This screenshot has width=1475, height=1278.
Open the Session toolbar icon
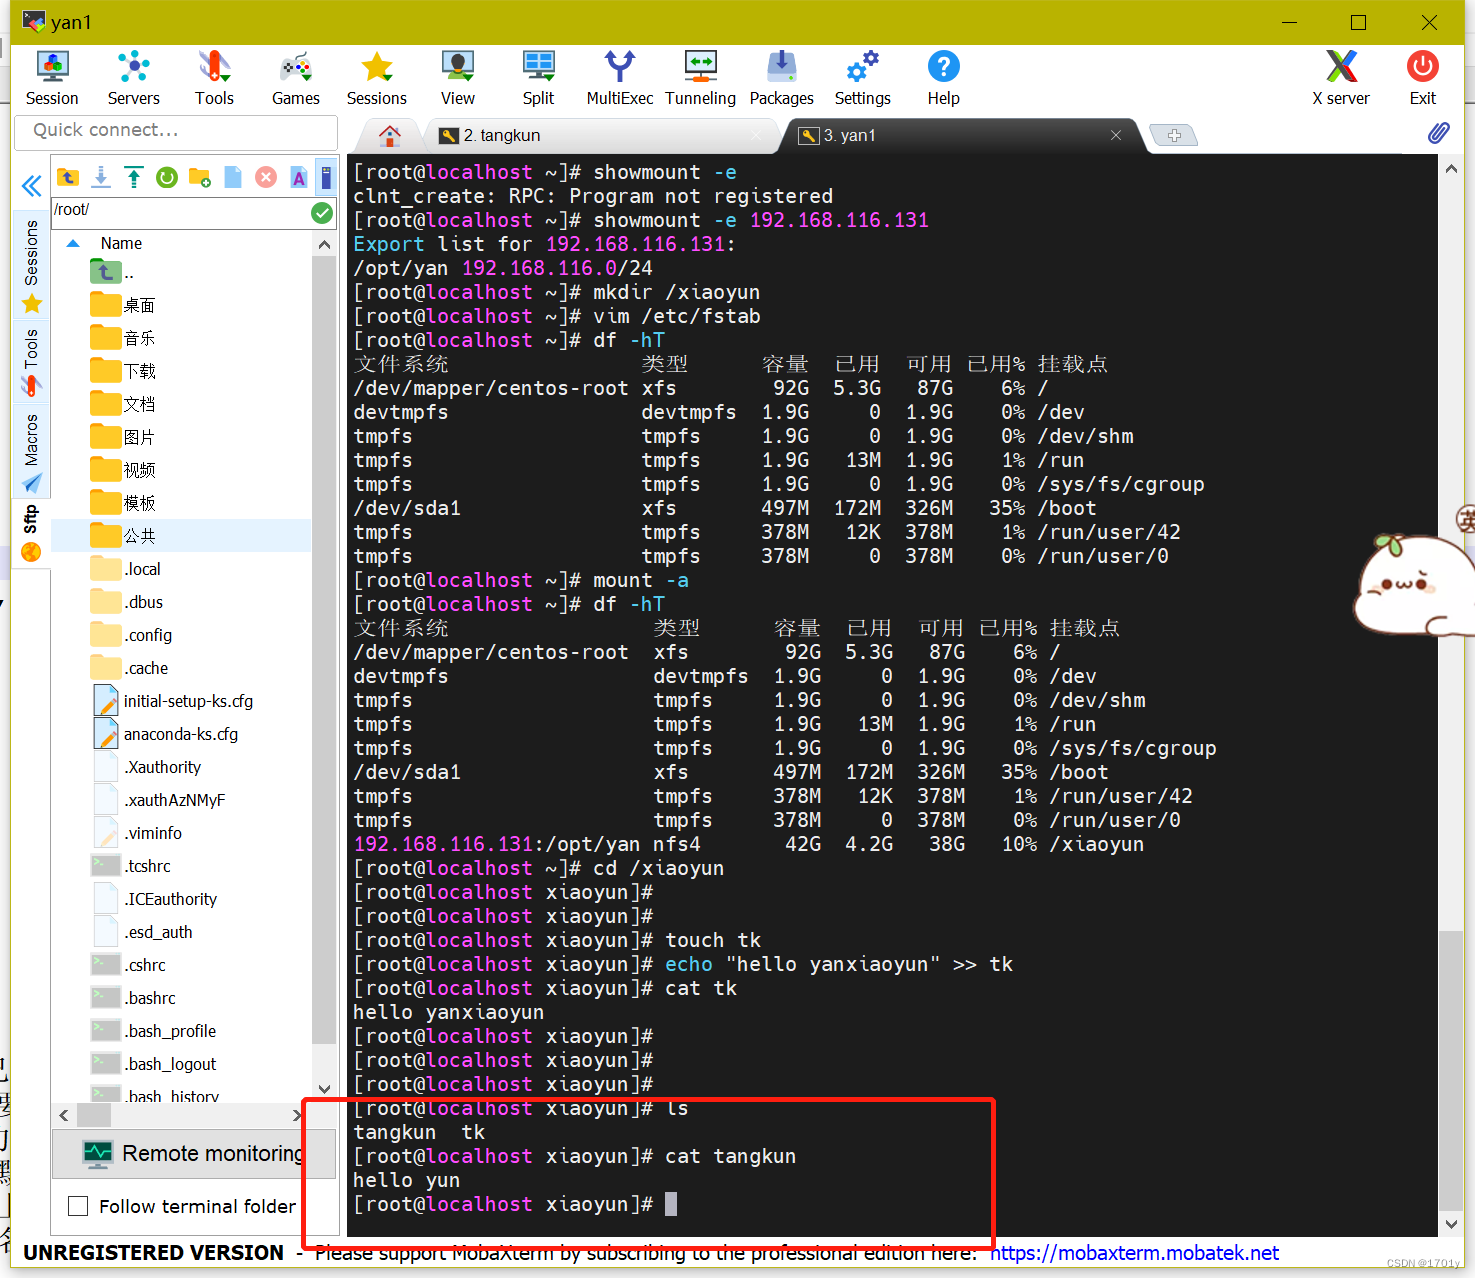click(x=52, y=77)
